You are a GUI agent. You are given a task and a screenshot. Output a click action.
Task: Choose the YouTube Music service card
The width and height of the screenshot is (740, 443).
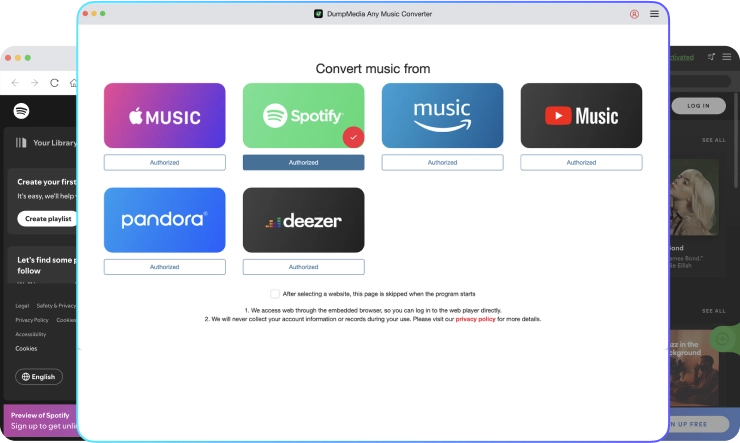click(581, 116)
